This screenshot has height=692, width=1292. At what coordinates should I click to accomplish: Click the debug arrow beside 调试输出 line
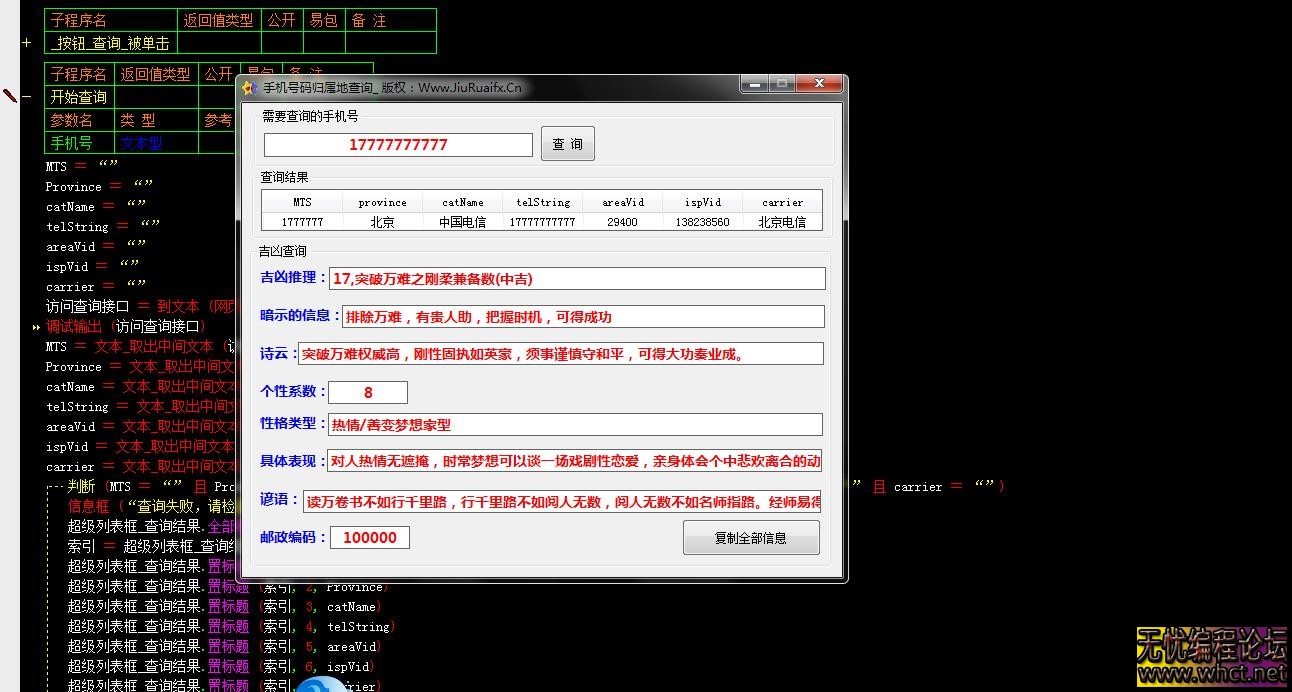tap(36, 327)
